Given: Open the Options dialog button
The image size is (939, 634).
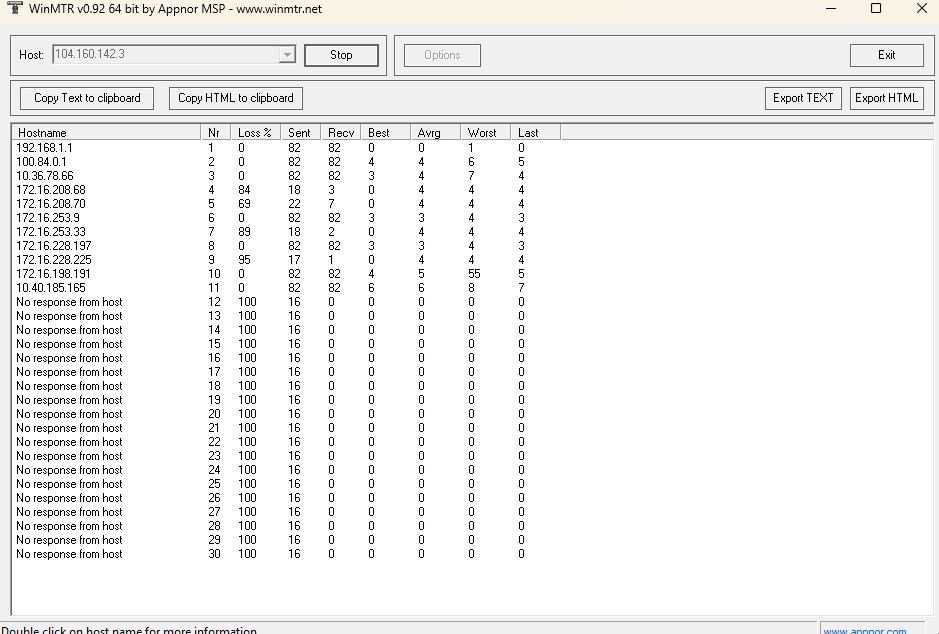Looking at the screenshot, I should tap(442, 55).
